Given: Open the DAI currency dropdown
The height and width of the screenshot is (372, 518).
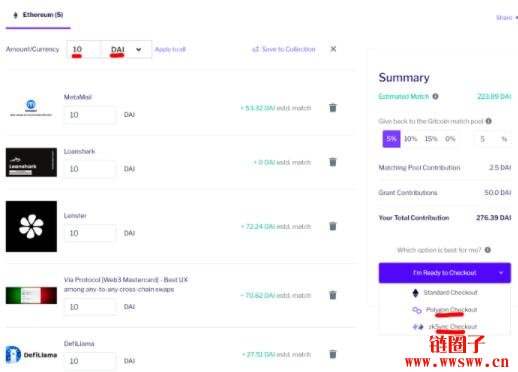Looking at the screenshot, I should tap(126, 49).
